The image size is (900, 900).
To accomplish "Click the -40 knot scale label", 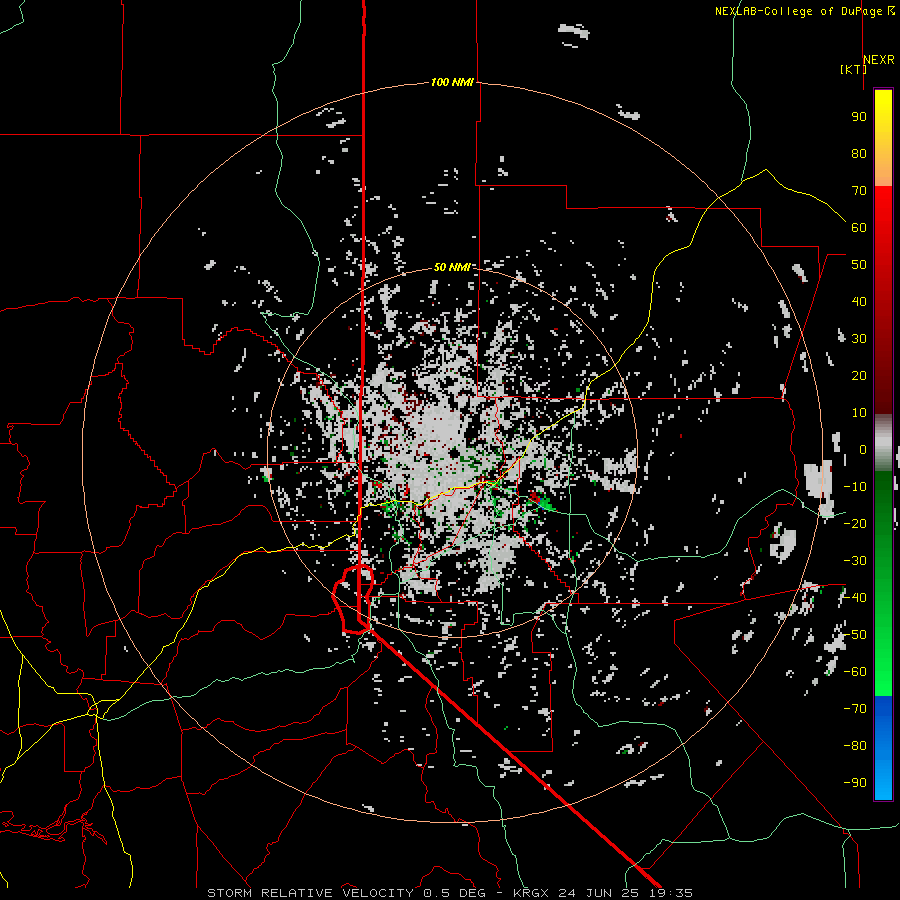I will coord(855,598).
